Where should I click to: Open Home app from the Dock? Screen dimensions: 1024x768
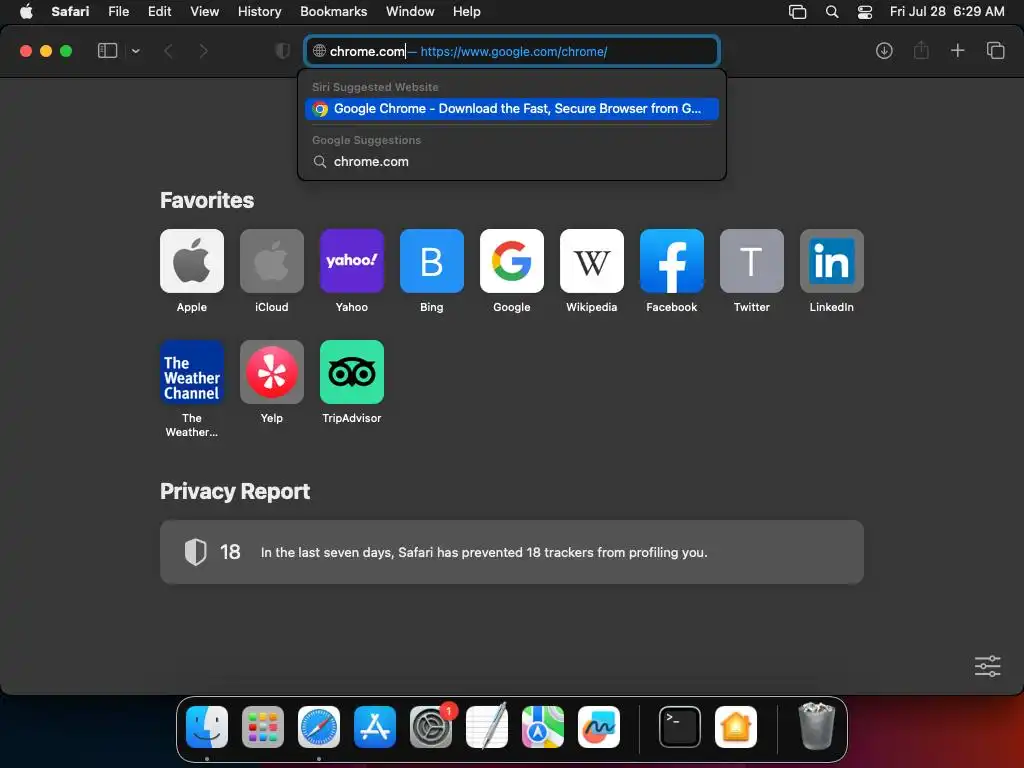736,727
